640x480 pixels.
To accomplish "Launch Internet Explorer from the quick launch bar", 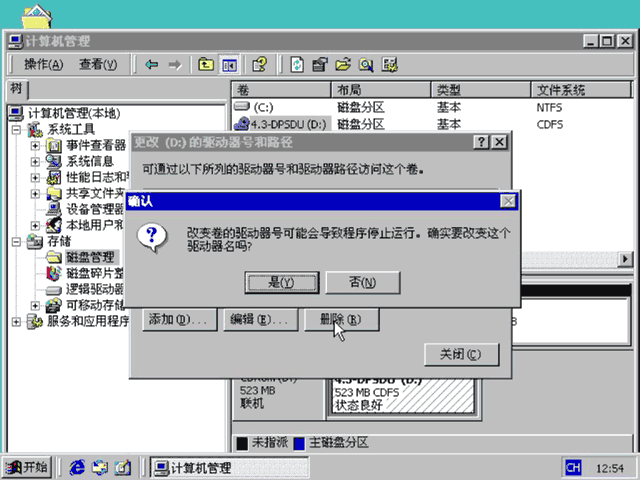I will [77, 467].
